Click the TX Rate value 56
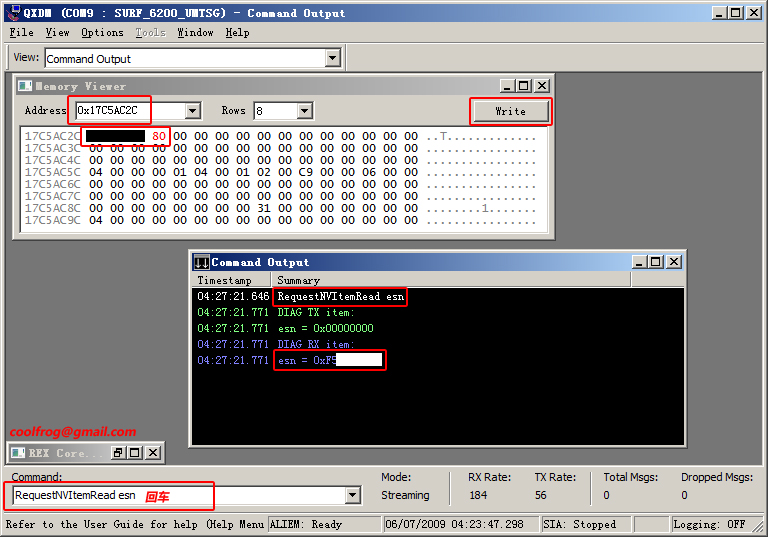The height and width of the screenshot is (537, 768). pos(541,495)
